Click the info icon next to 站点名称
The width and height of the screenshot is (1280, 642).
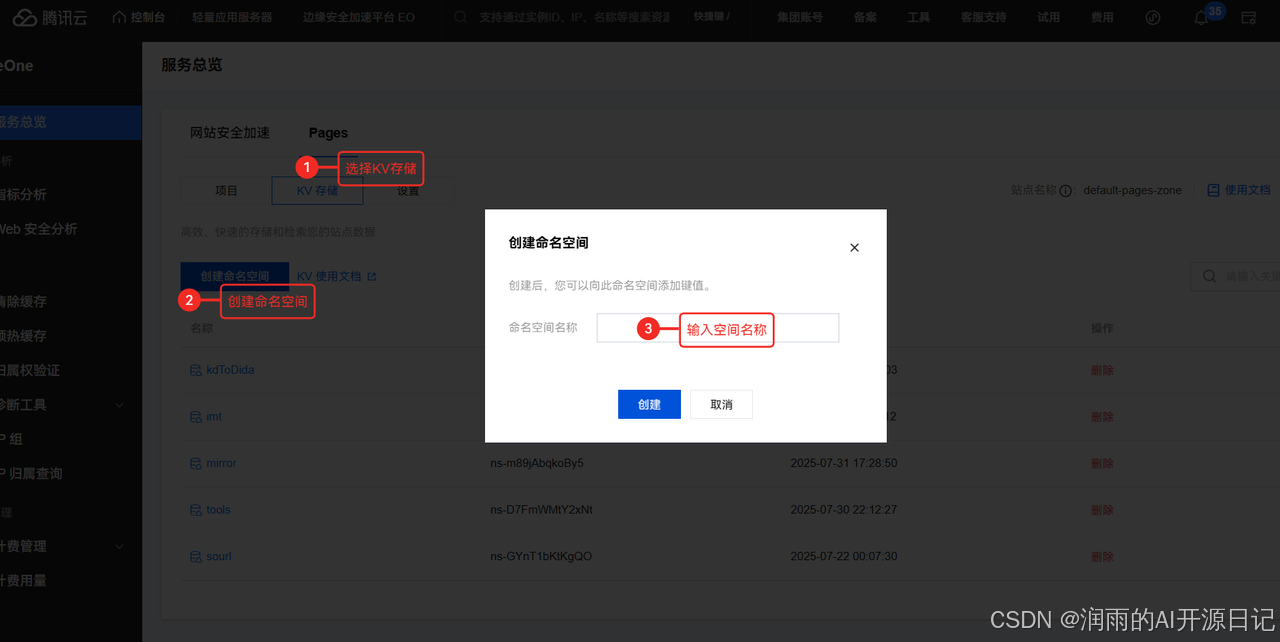(1065, 189)
